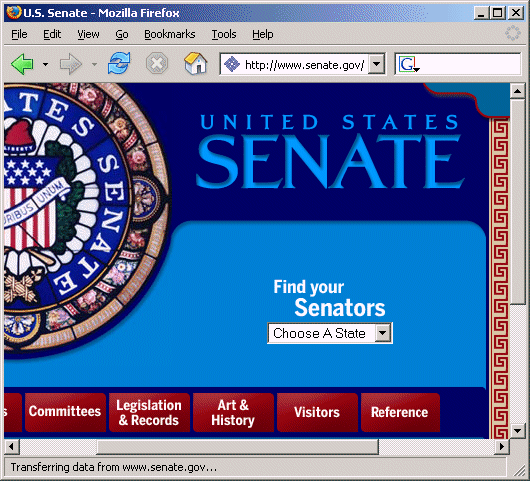Maximize the Firefox window

[498, 13]
